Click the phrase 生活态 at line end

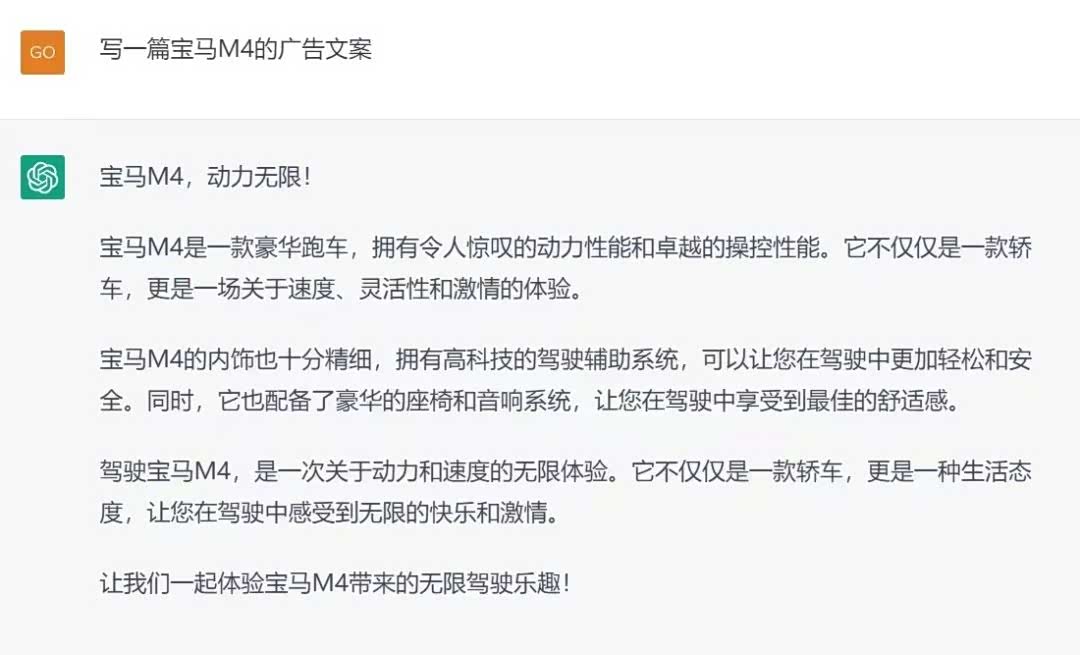(x=997, y=472)
